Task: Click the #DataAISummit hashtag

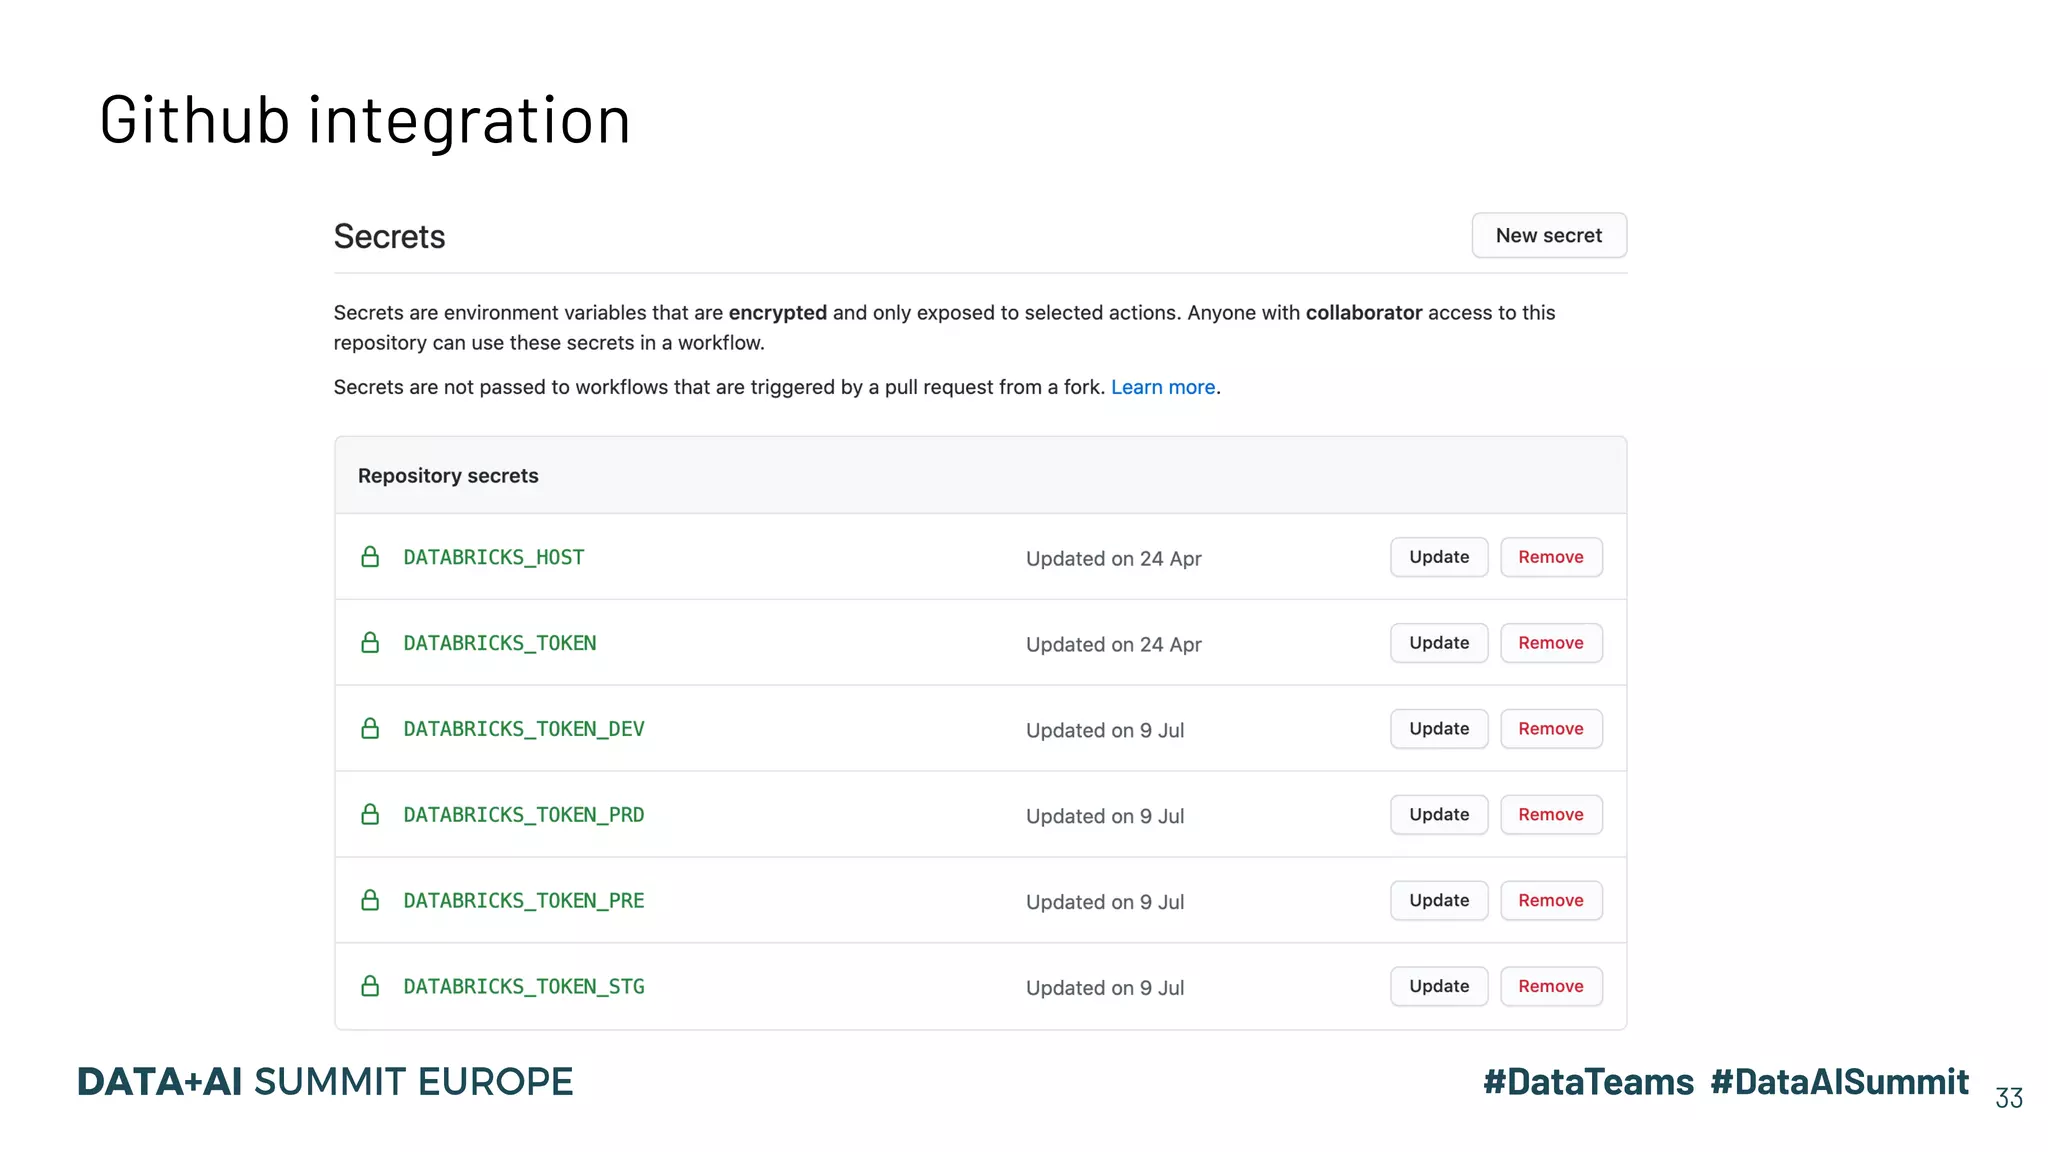Action: [x=1839, y=1082]
